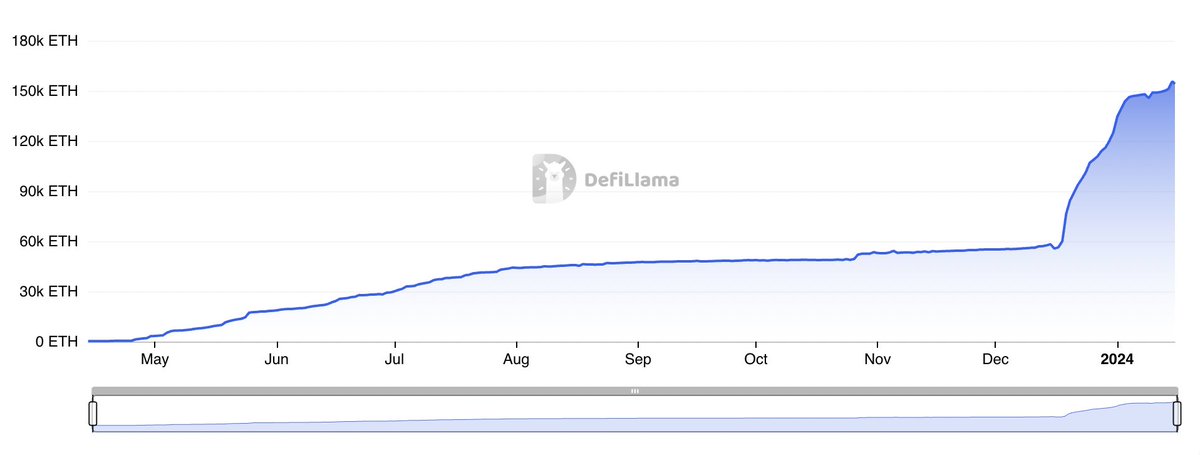The height and width of the screenshot is (455, 1200).
Task: Click the DefiLlama logo watermark icon
Action: [x=551, y=179]
